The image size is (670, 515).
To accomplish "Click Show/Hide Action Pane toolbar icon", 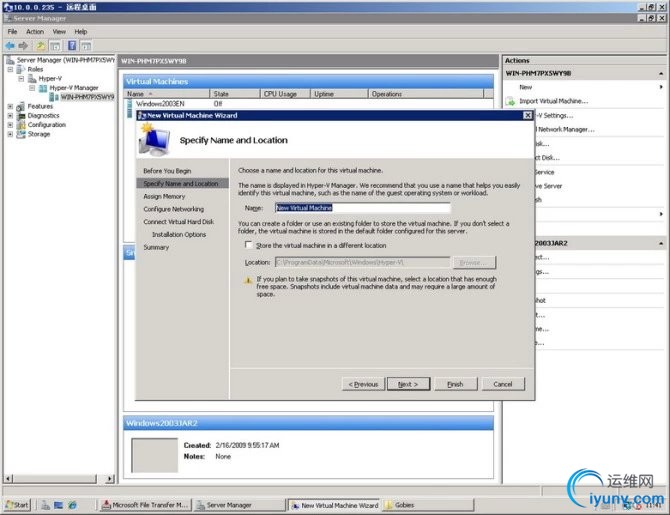I will pos(86,46).
